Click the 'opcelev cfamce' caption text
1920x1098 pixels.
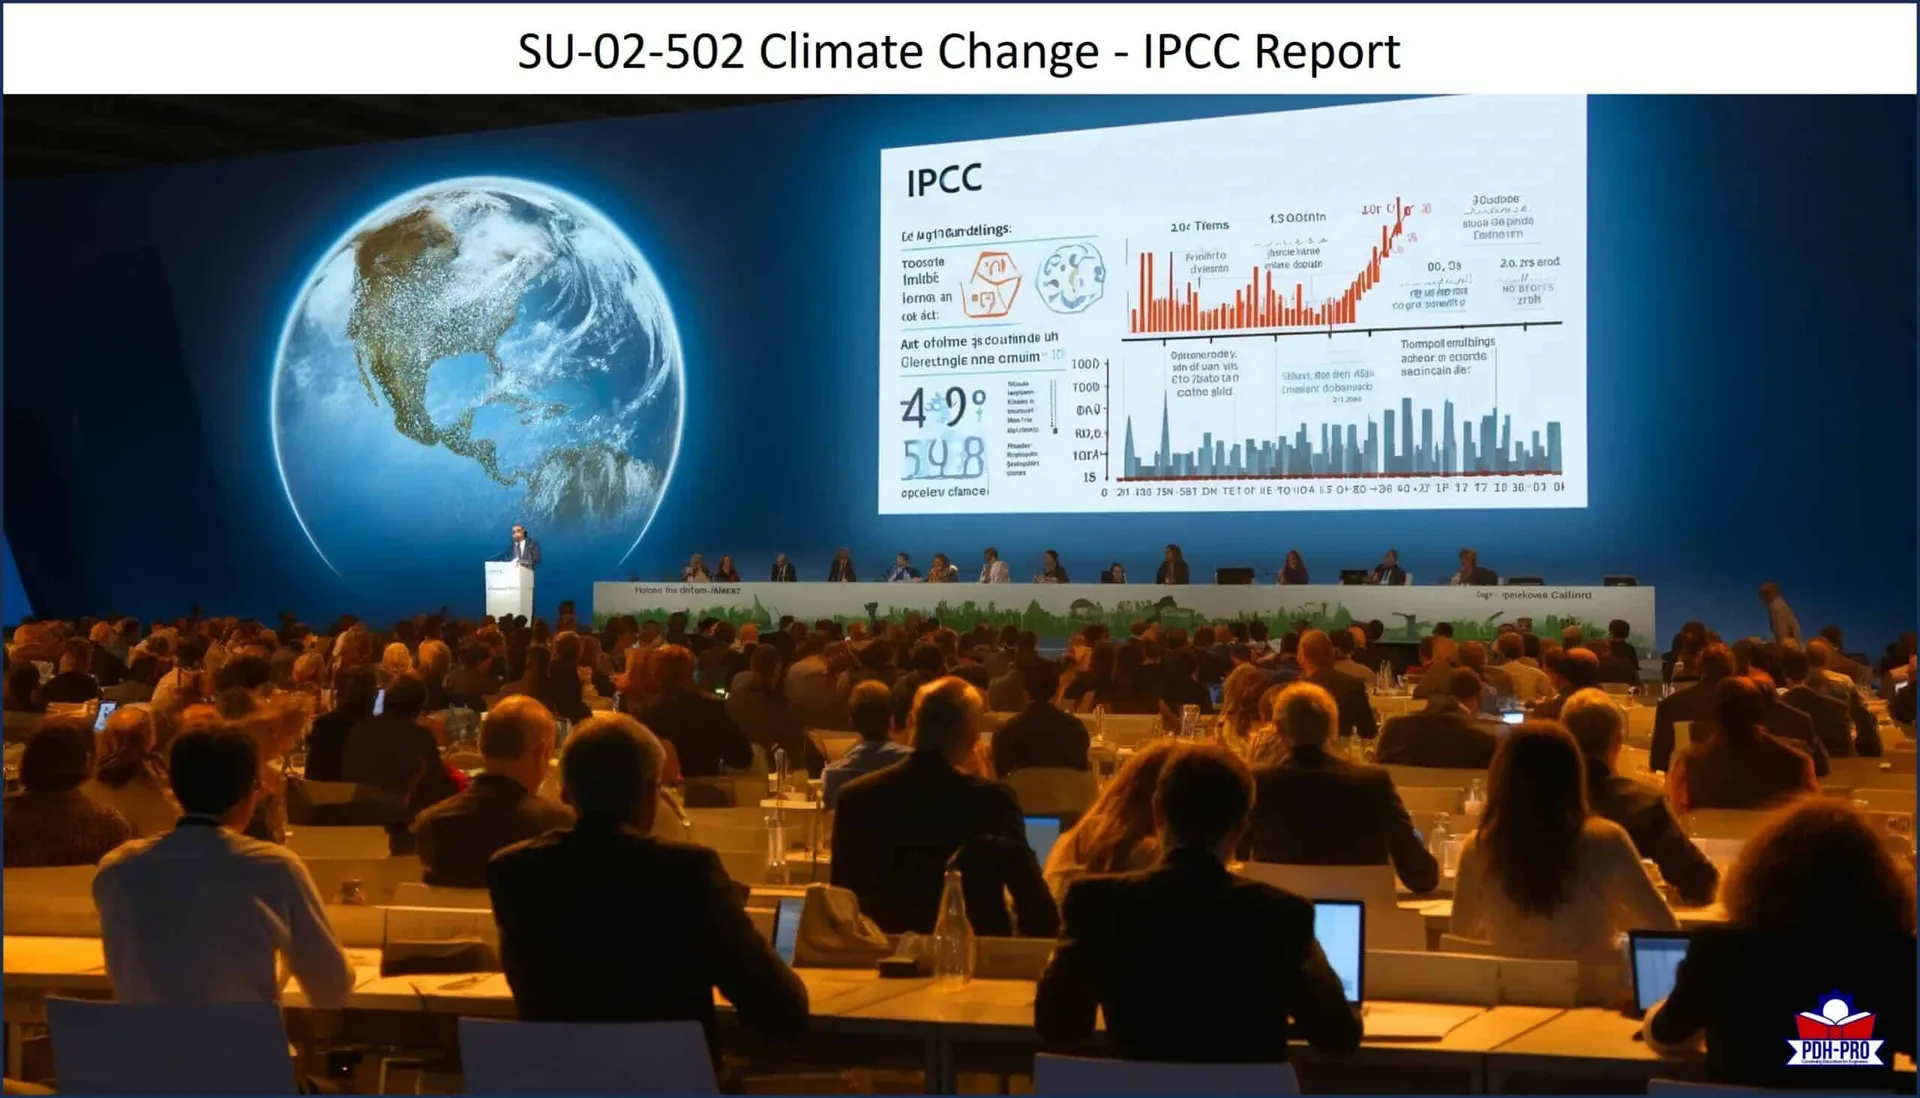[943, 492]
